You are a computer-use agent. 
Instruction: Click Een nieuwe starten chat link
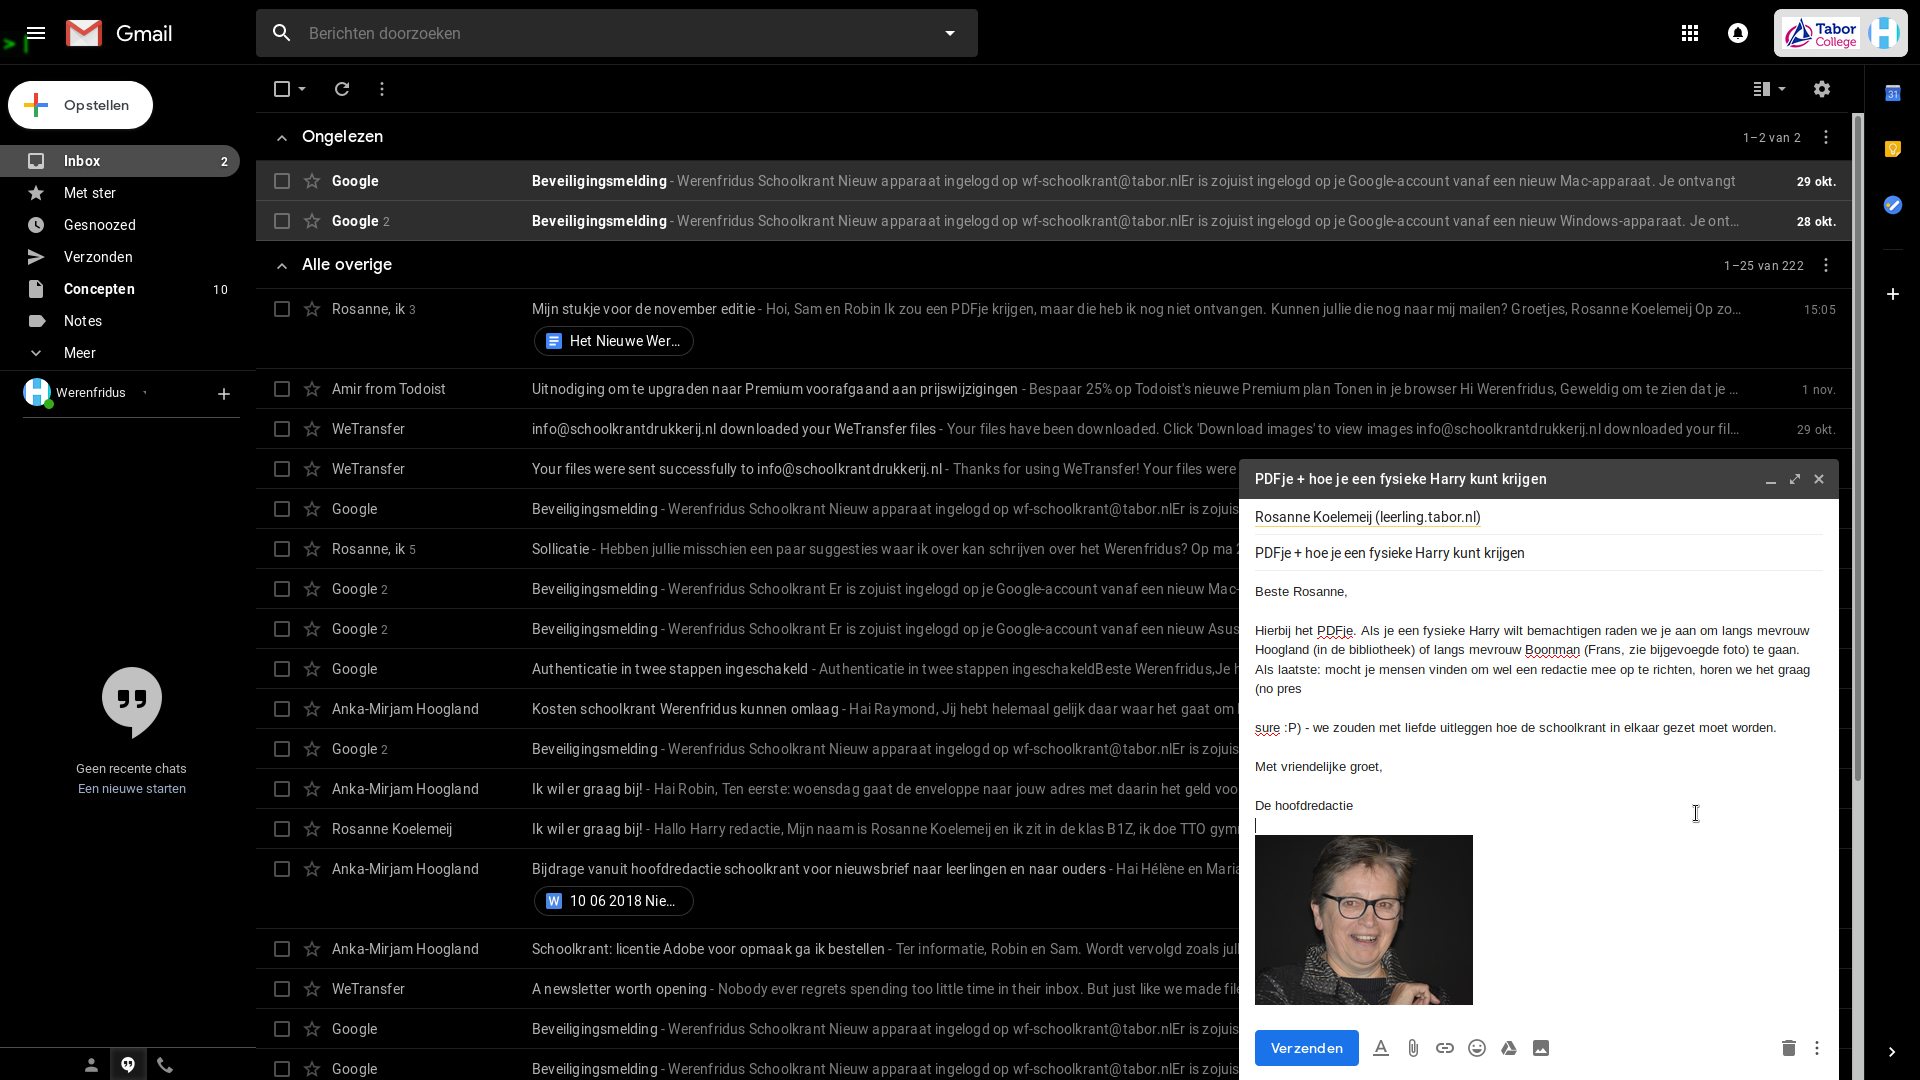pyautogui.click(x=132, y=789)
